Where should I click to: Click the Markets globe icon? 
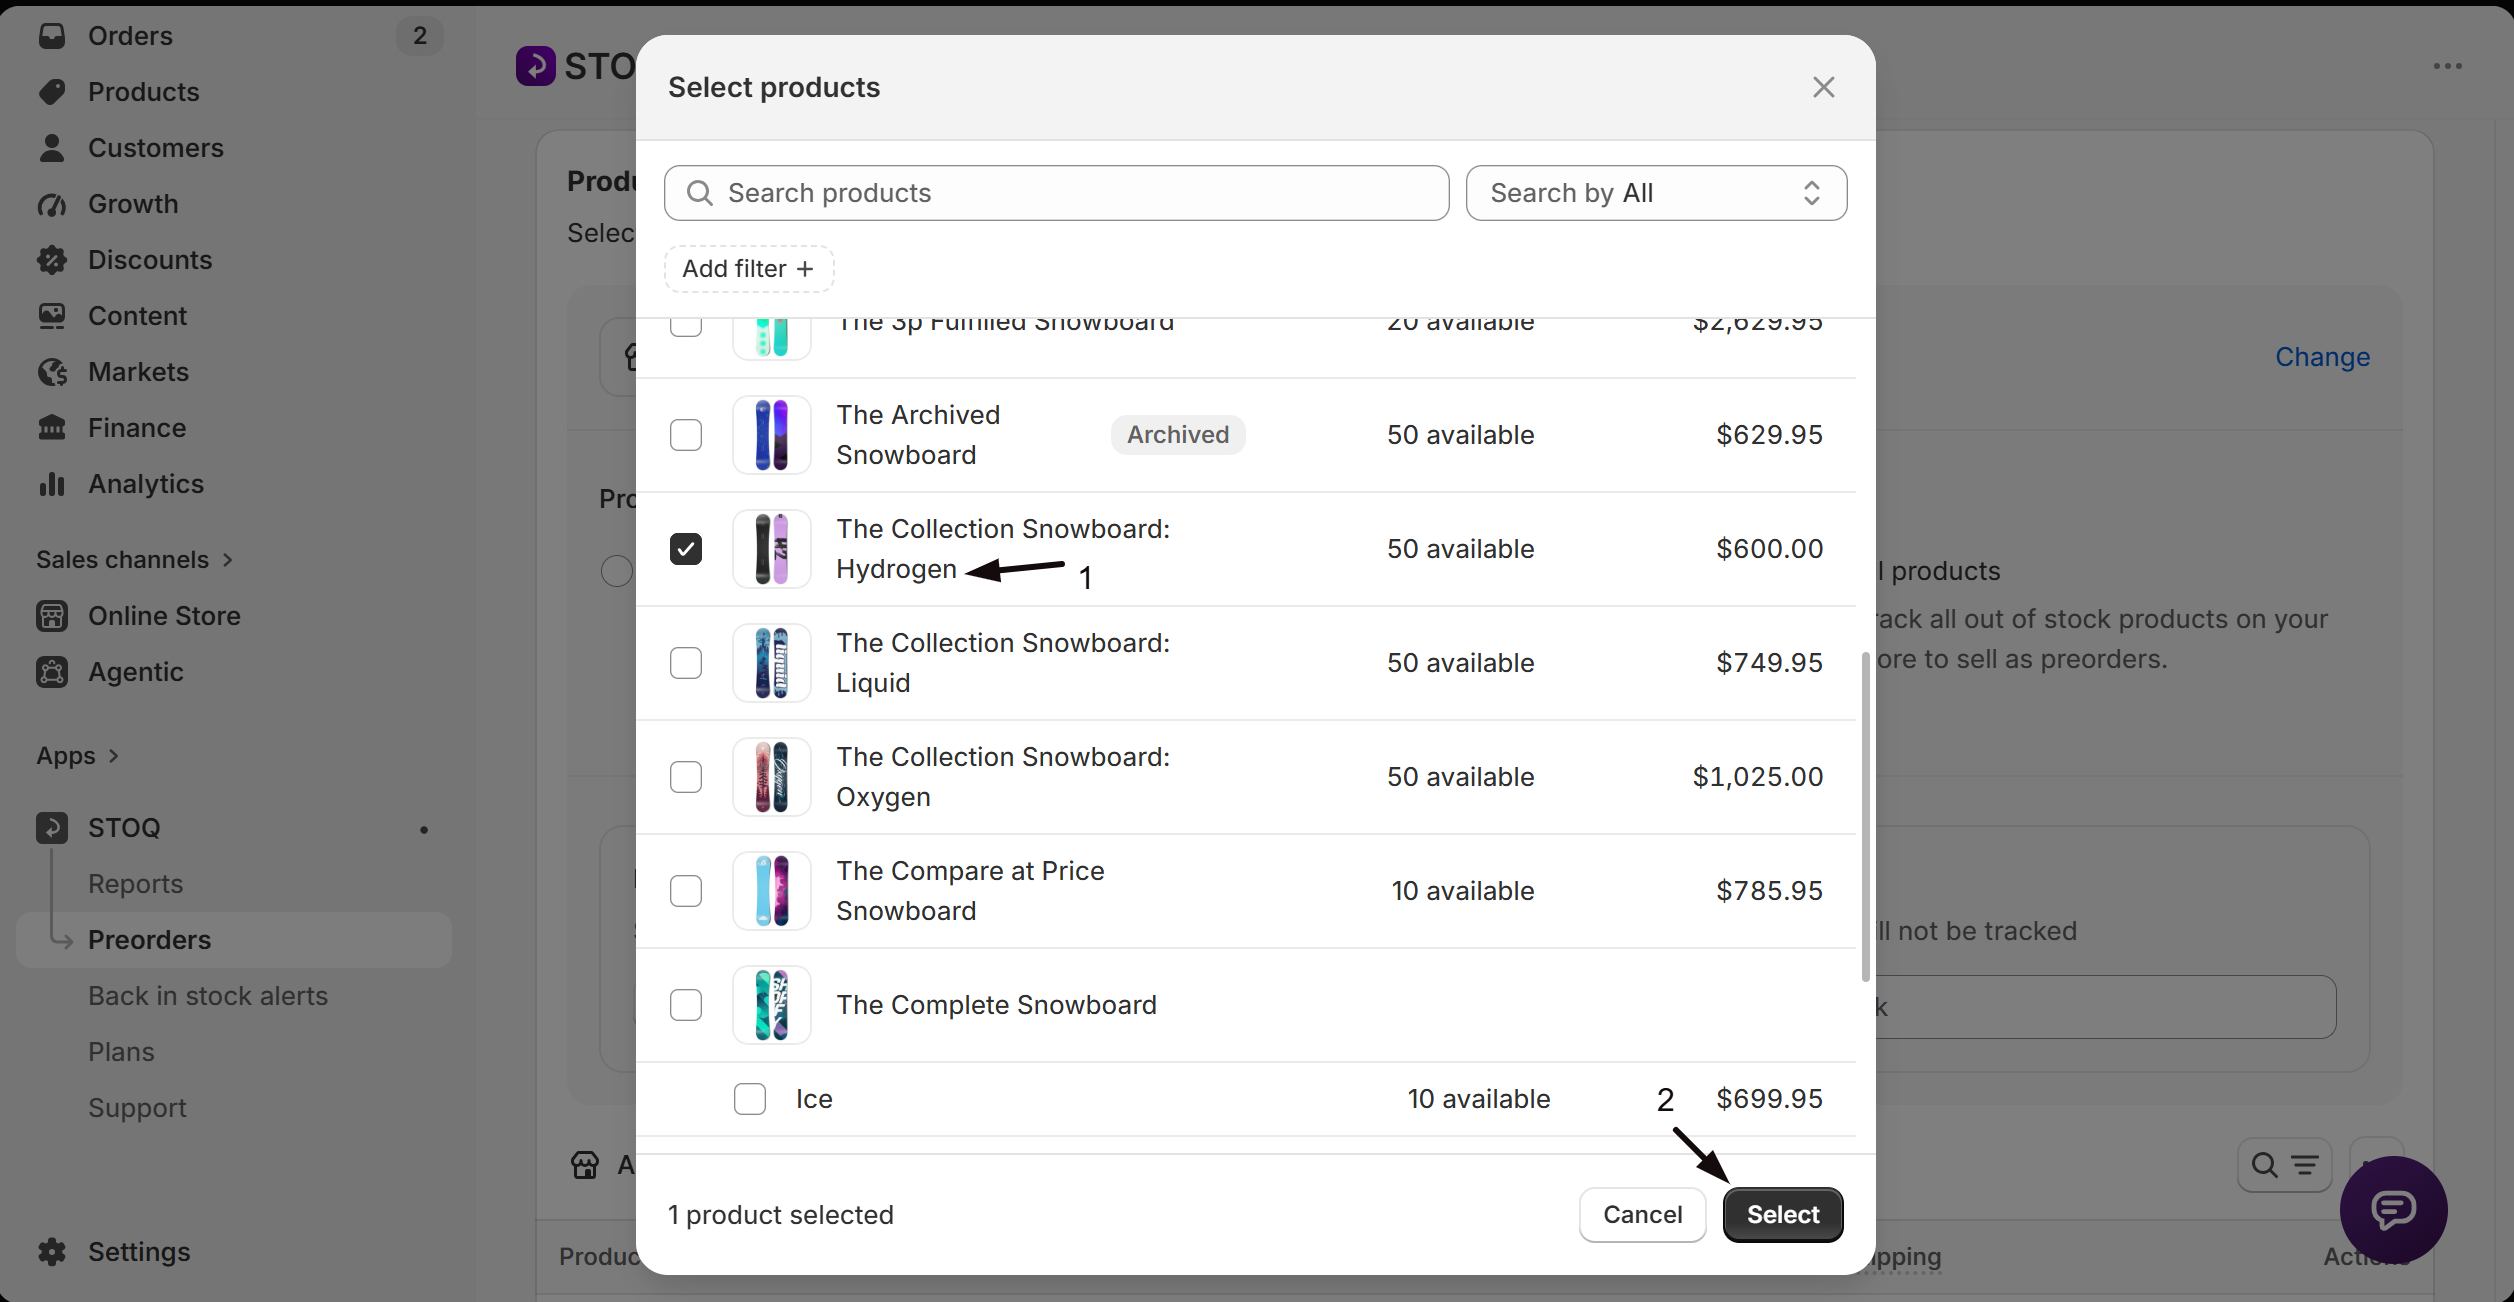pyautogui.click(x=52, y=372)
